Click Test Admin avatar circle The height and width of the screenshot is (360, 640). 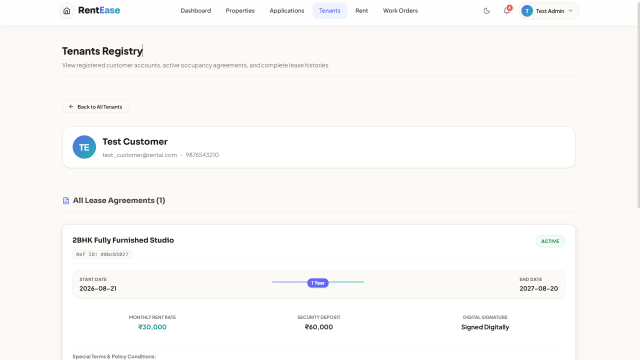pyautogui.click(x=527, y=11)
